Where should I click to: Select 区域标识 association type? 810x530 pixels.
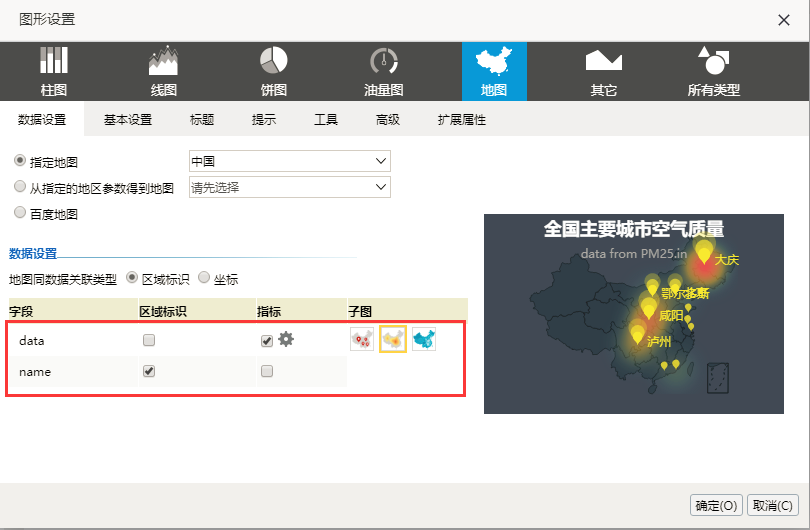tap(132, 277)
